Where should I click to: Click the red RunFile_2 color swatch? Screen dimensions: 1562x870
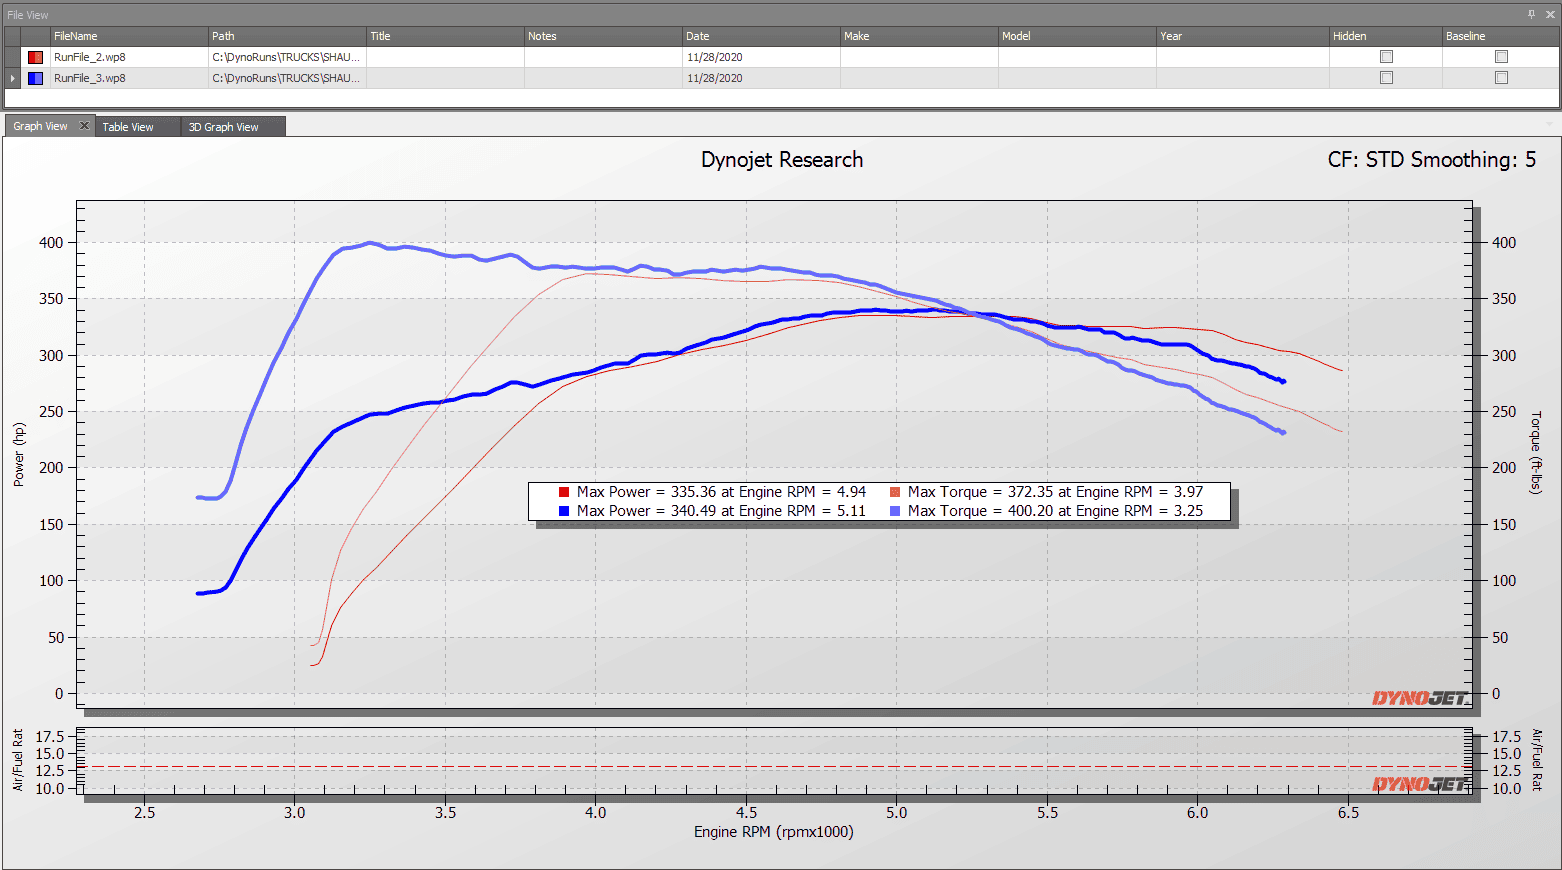pos(35,57)
